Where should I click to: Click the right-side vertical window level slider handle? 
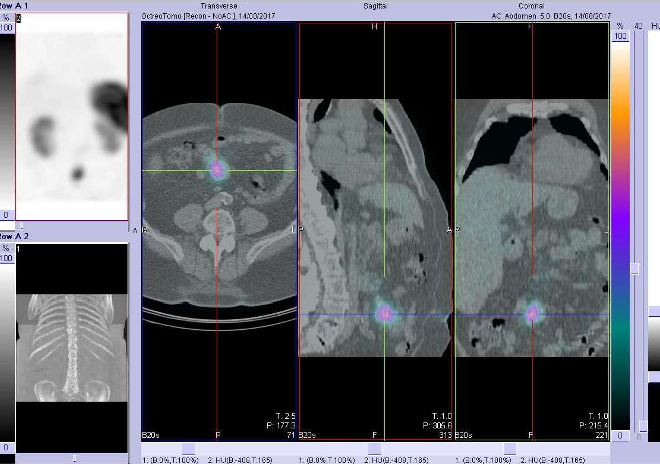[636, 268]
